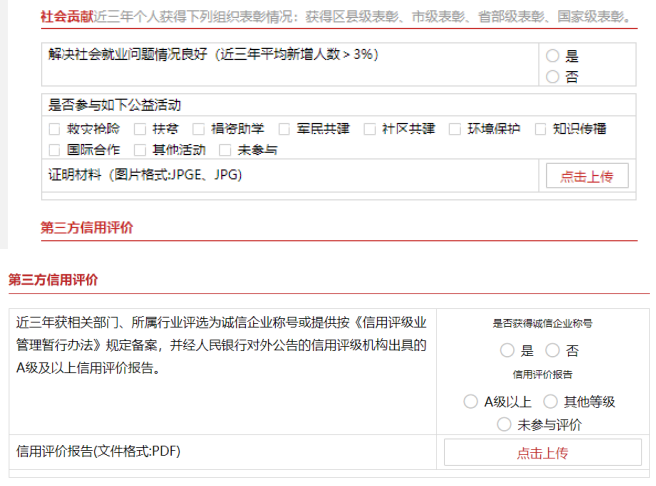Enable the 捐资助学 option

click(199, 129)
